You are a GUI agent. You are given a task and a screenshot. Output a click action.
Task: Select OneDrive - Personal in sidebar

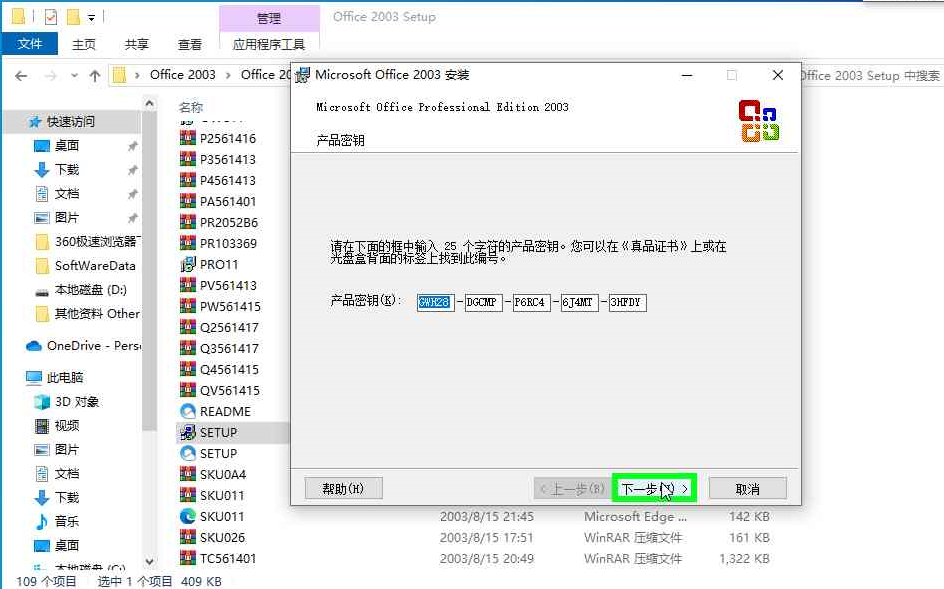[x=84, y=346]
